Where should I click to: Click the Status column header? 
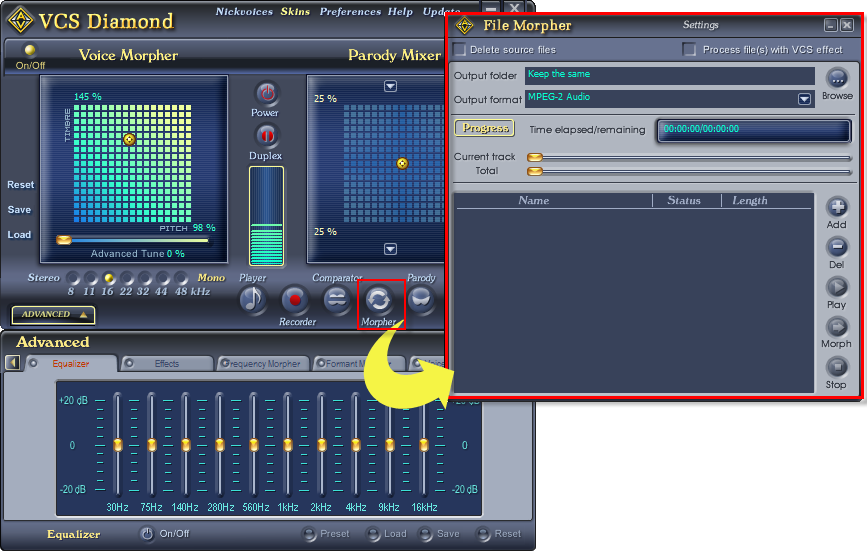(686, 201)
